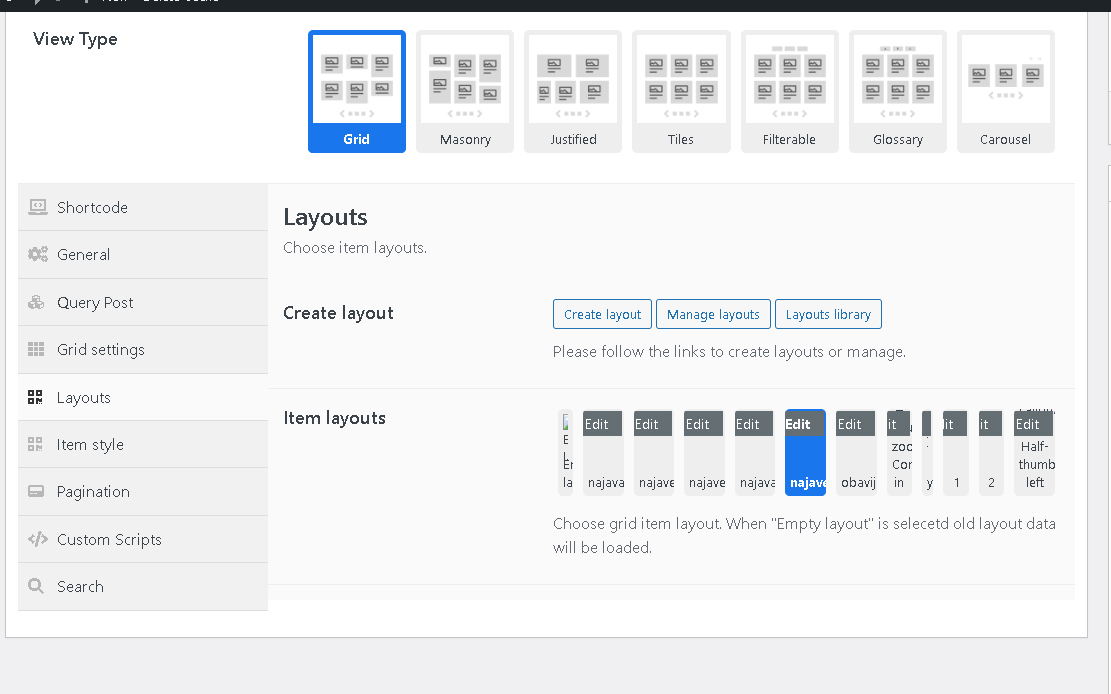Select the obavij item layout
This screenshot has width=1111, height=694.
(x=856, y=470)
